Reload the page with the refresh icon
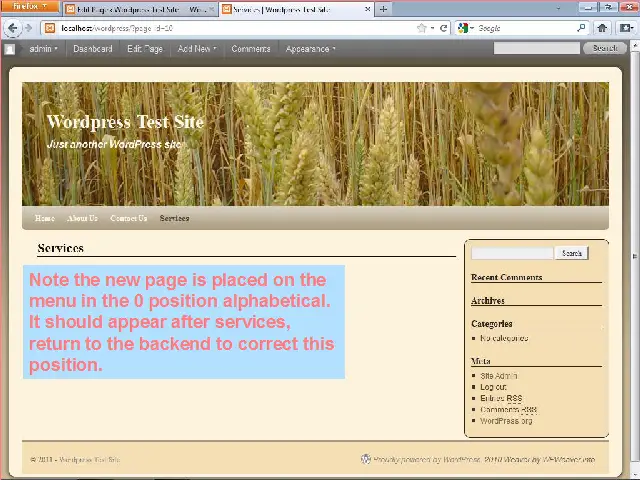640x480 pixels. coord(444,28)
